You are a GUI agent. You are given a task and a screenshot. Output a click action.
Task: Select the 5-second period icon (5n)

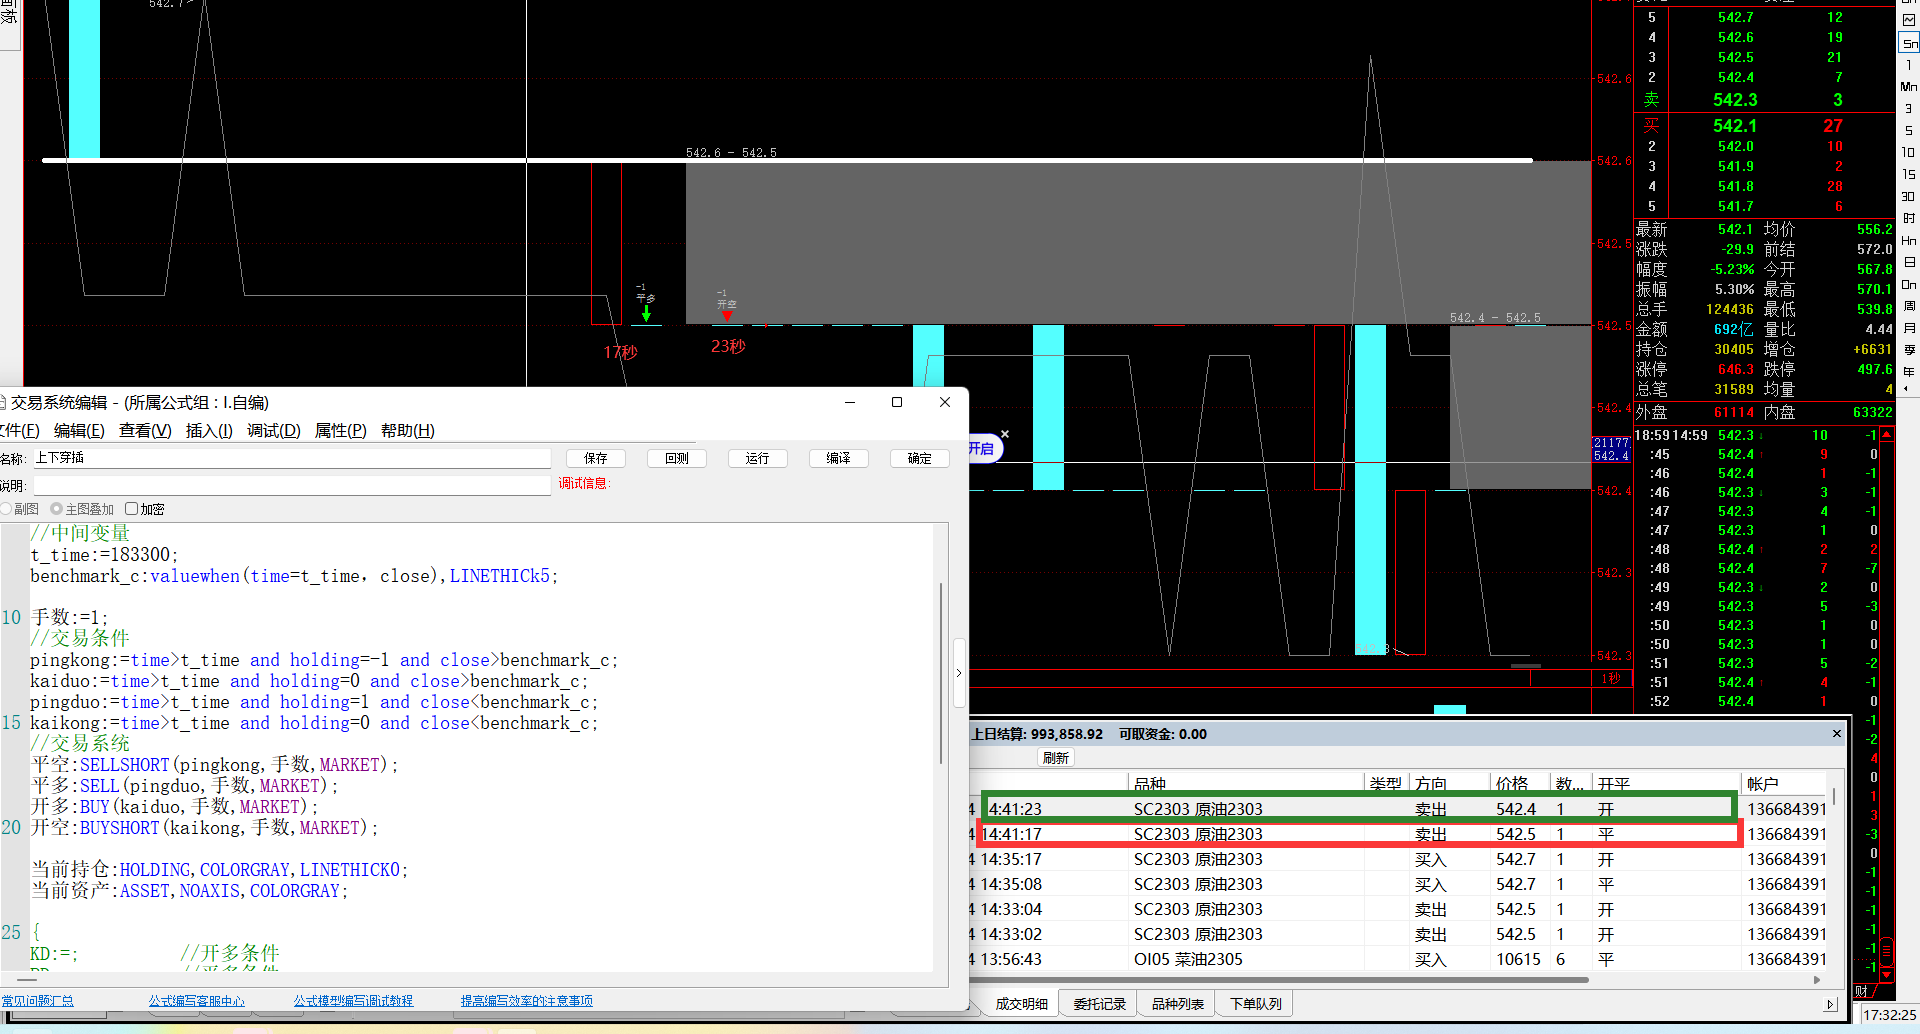[1909, 43]
